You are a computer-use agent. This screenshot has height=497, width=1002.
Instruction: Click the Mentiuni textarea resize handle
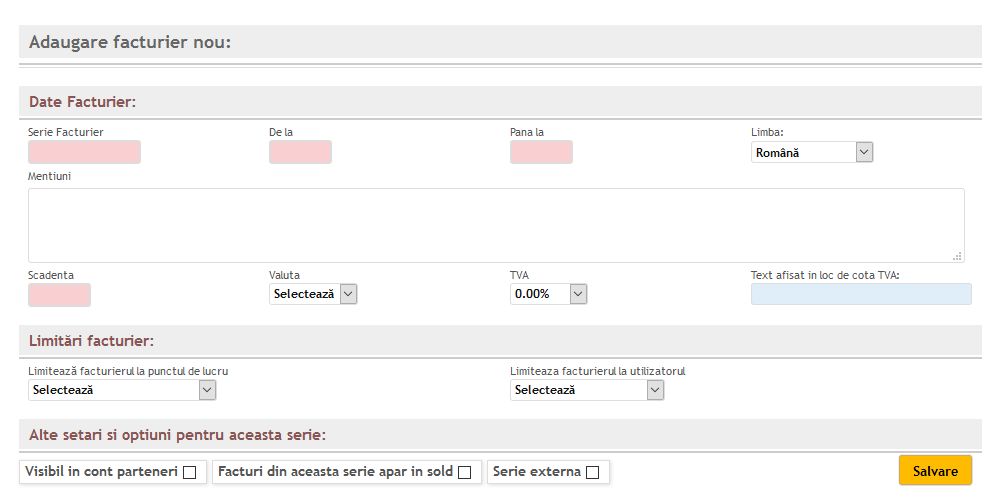957,256
